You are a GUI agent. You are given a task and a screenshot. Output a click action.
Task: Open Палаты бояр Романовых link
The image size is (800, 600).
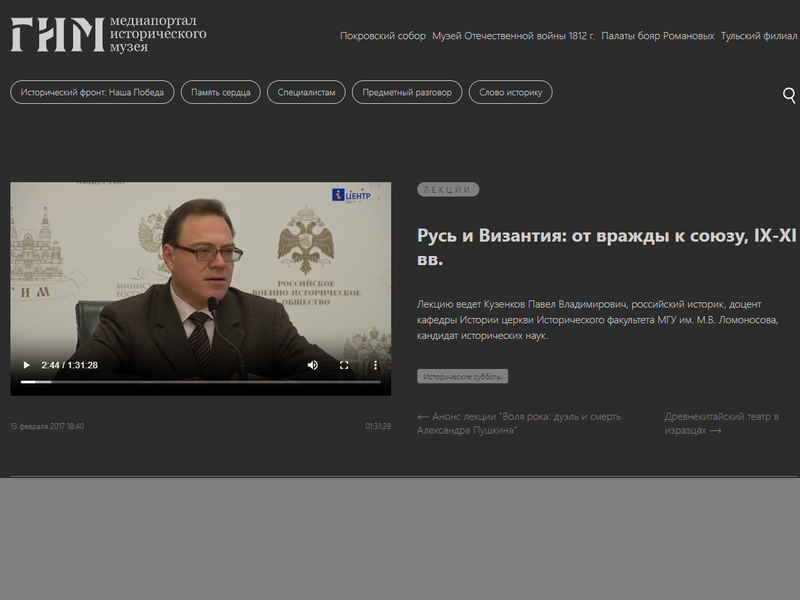pos(658,36)
